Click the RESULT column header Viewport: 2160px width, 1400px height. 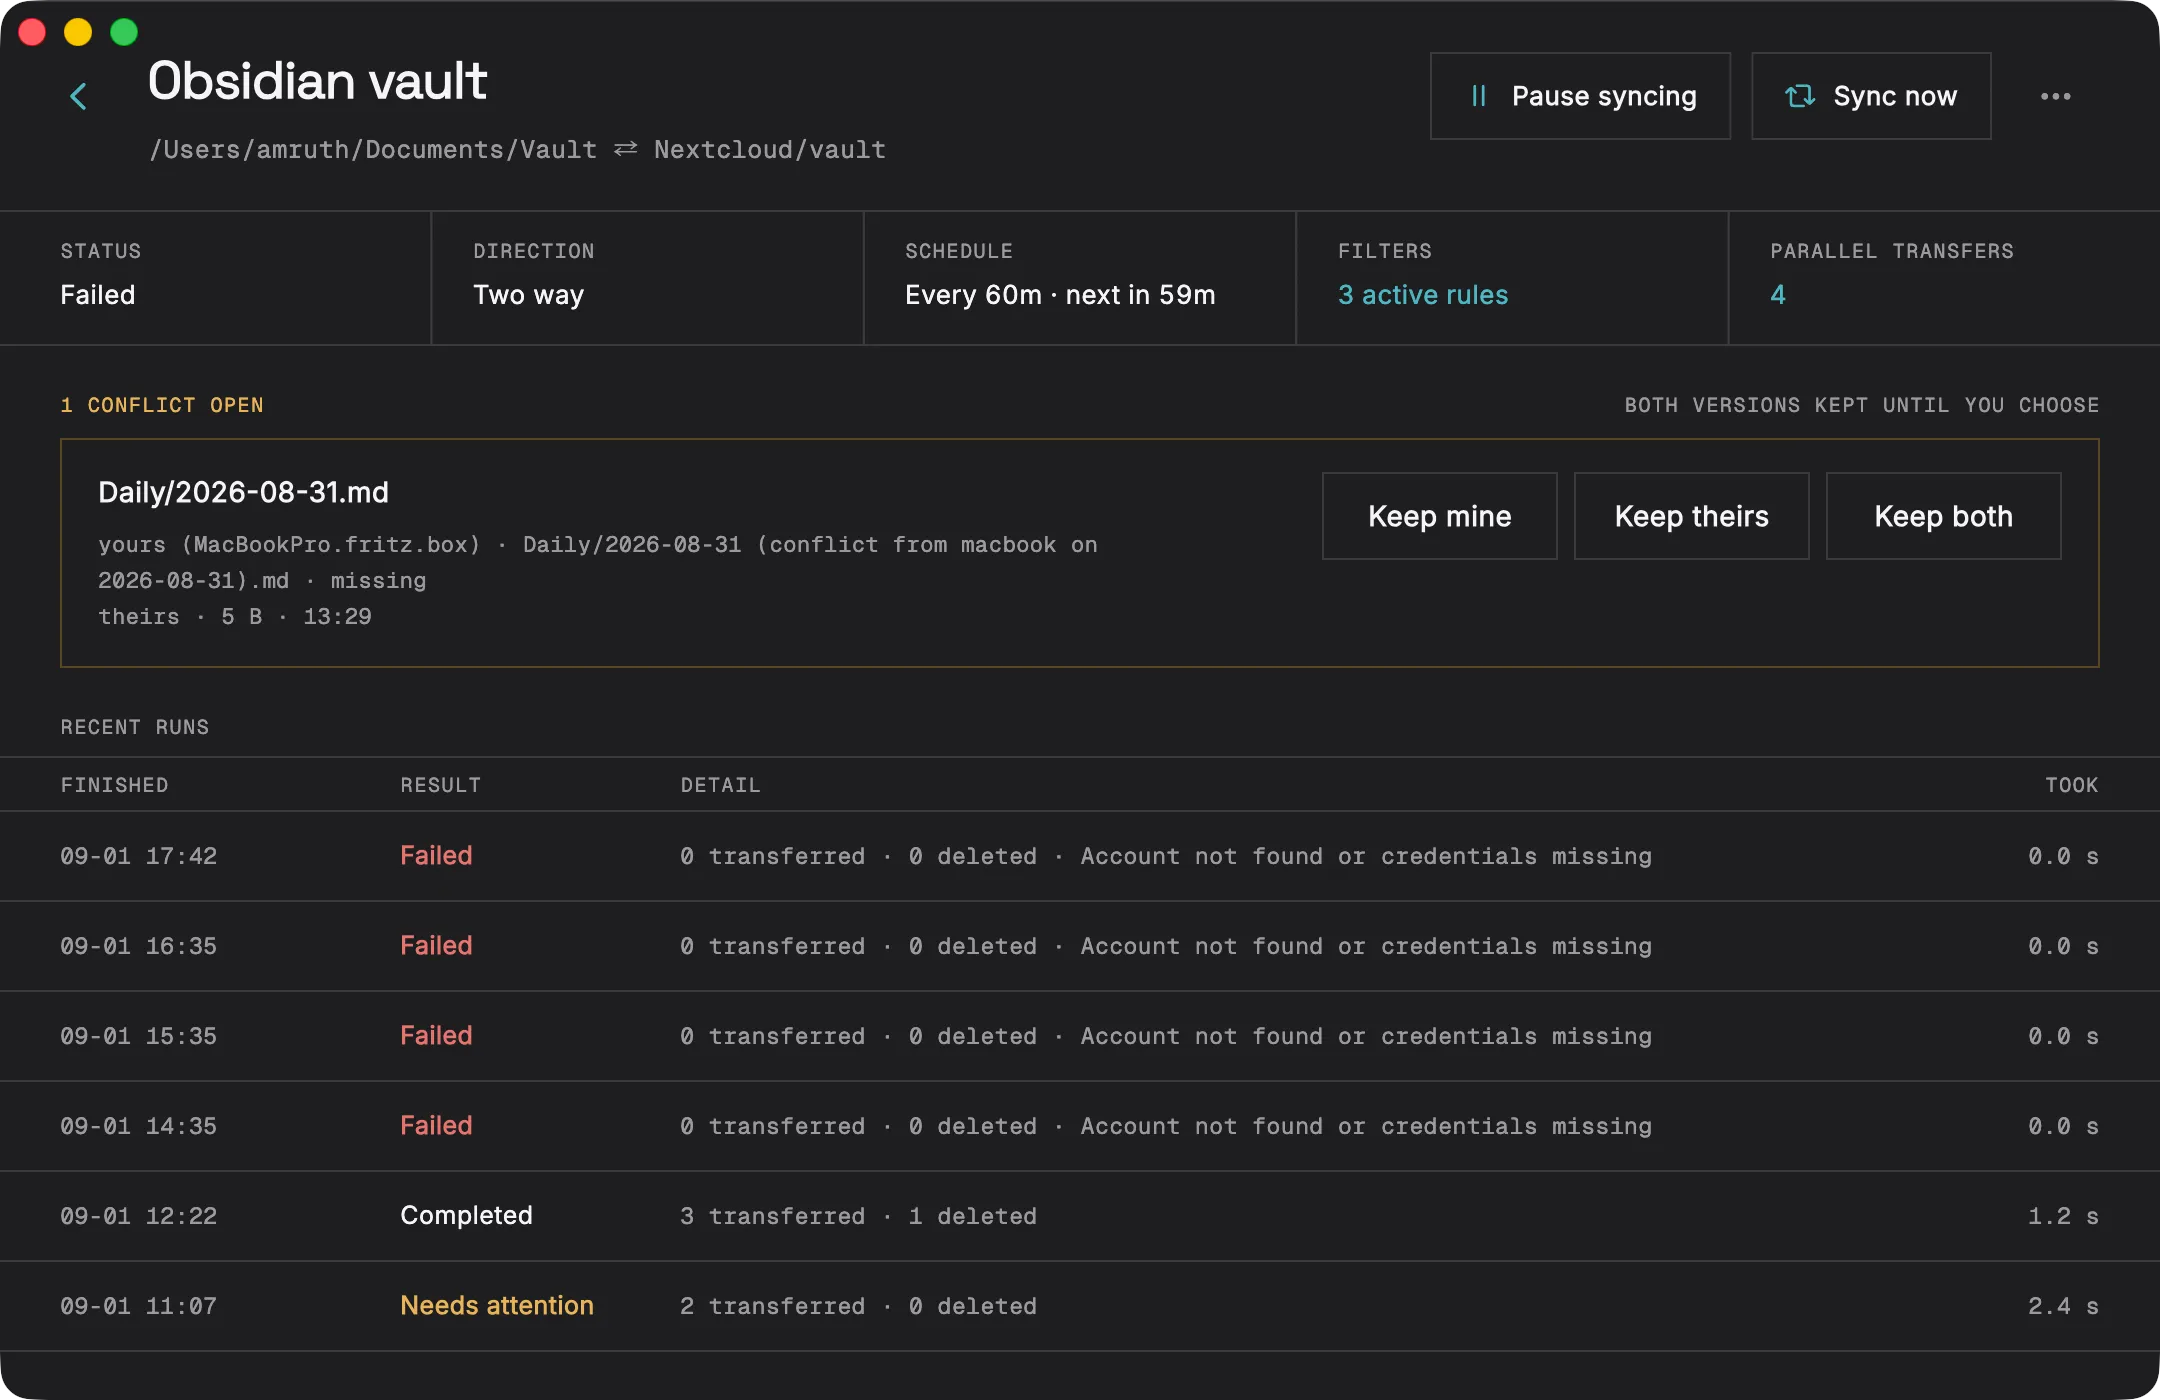440,785
